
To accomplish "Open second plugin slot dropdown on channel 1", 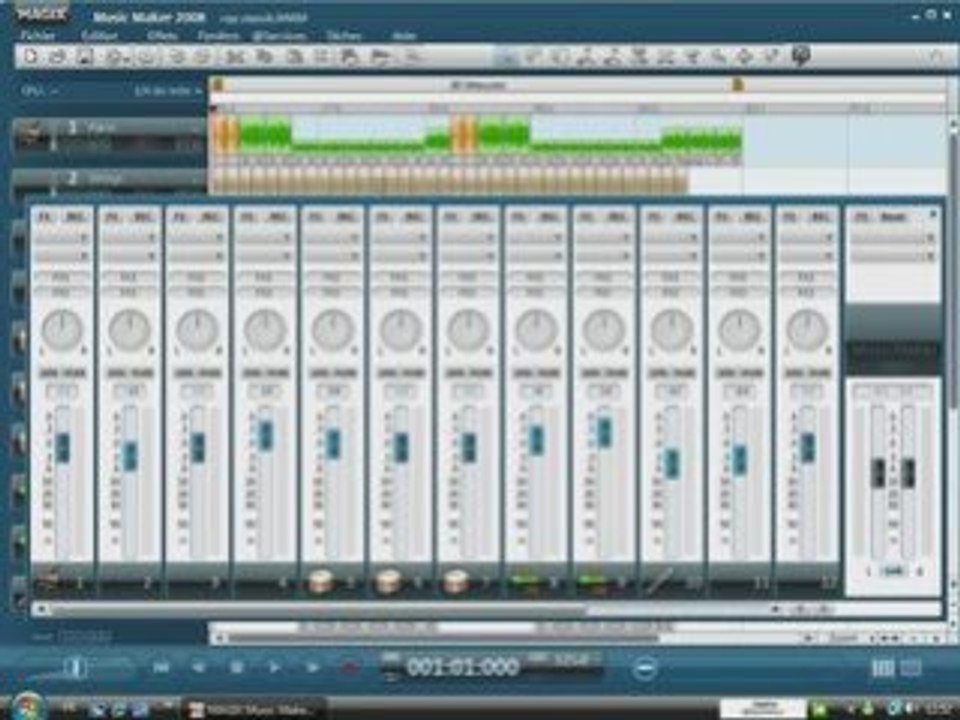I will [62, 256].
